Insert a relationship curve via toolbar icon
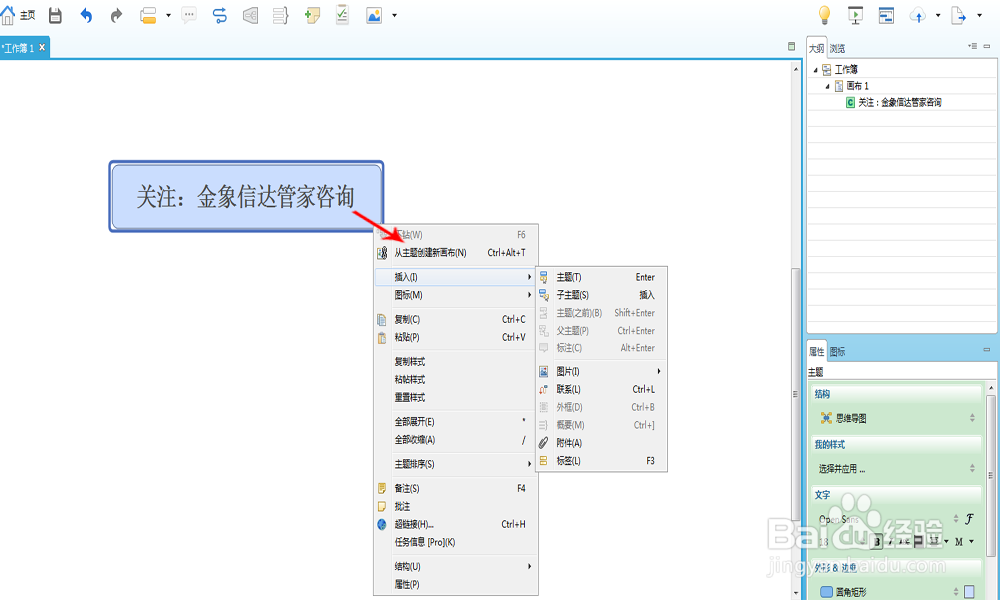This screenshot has width=1000, height=600. [x=219, y=15]
